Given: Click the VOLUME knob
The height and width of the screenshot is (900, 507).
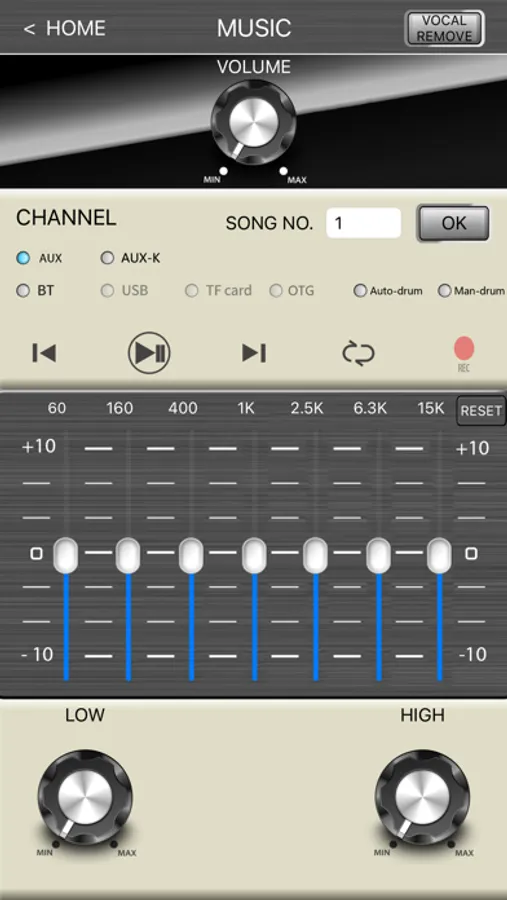Looking at the screenshot, I should click(x=253, y=122).
